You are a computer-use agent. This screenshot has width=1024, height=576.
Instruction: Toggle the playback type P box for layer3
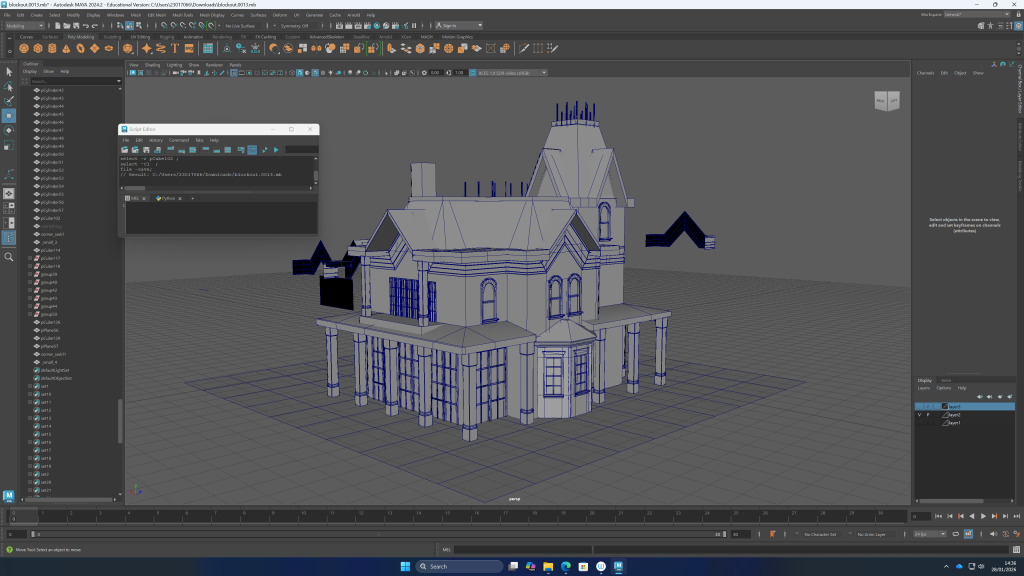928,406
